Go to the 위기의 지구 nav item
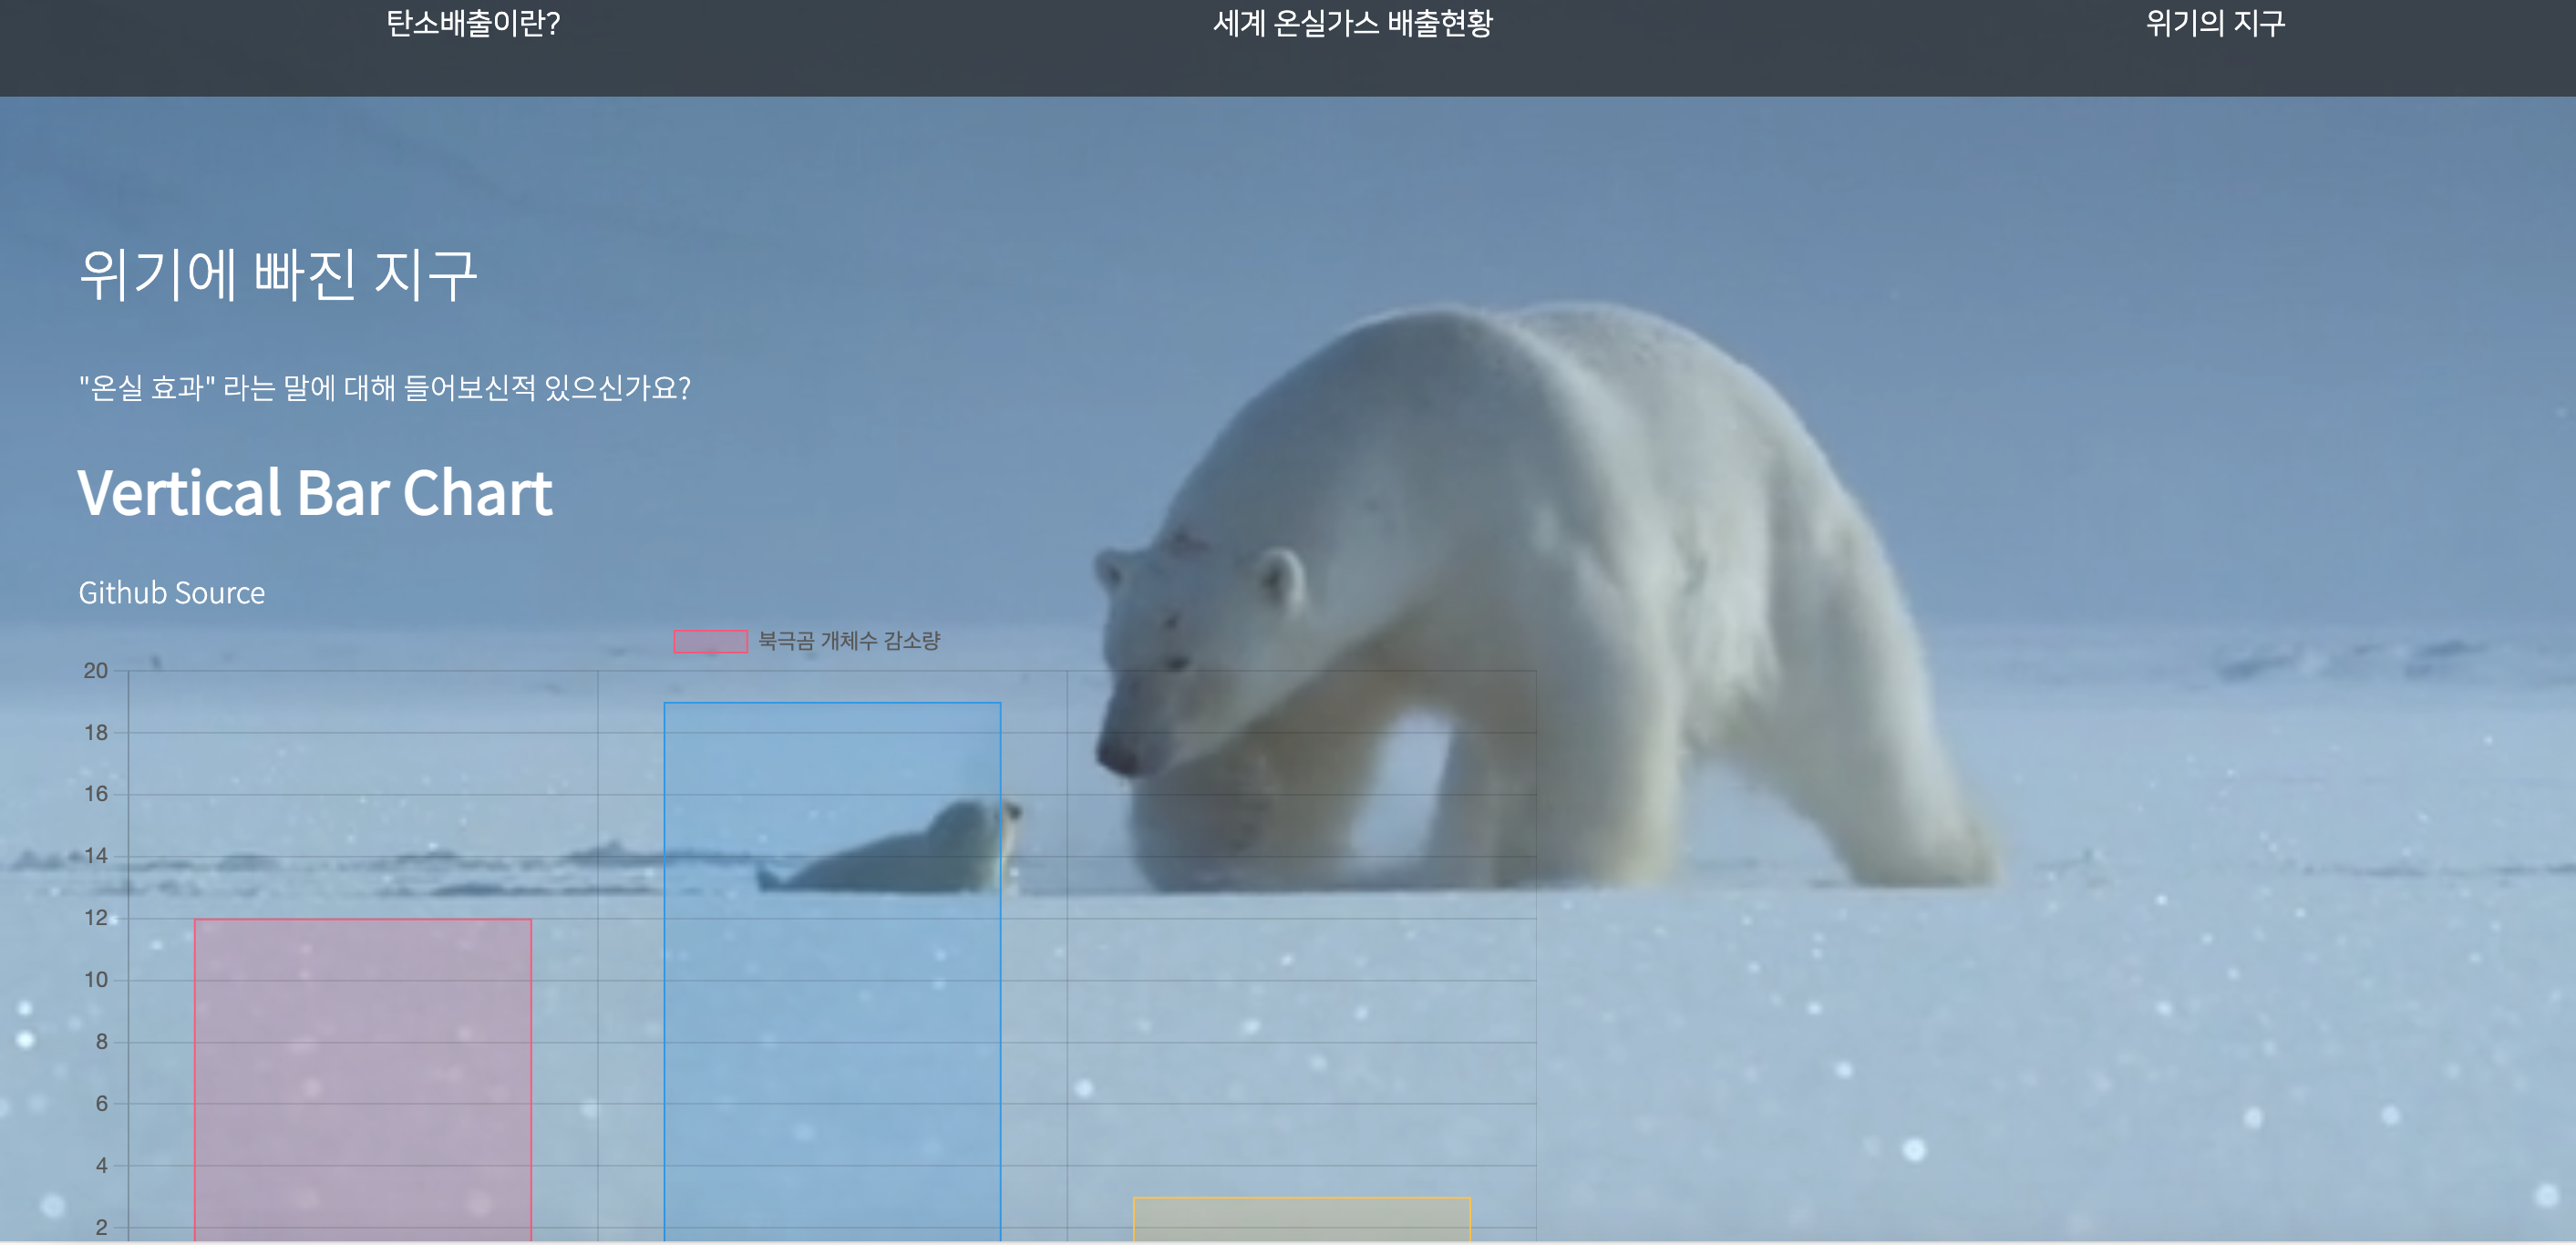This screenshot has height=1245, width=2576. pyautogui.click(x=2214, y=23)
